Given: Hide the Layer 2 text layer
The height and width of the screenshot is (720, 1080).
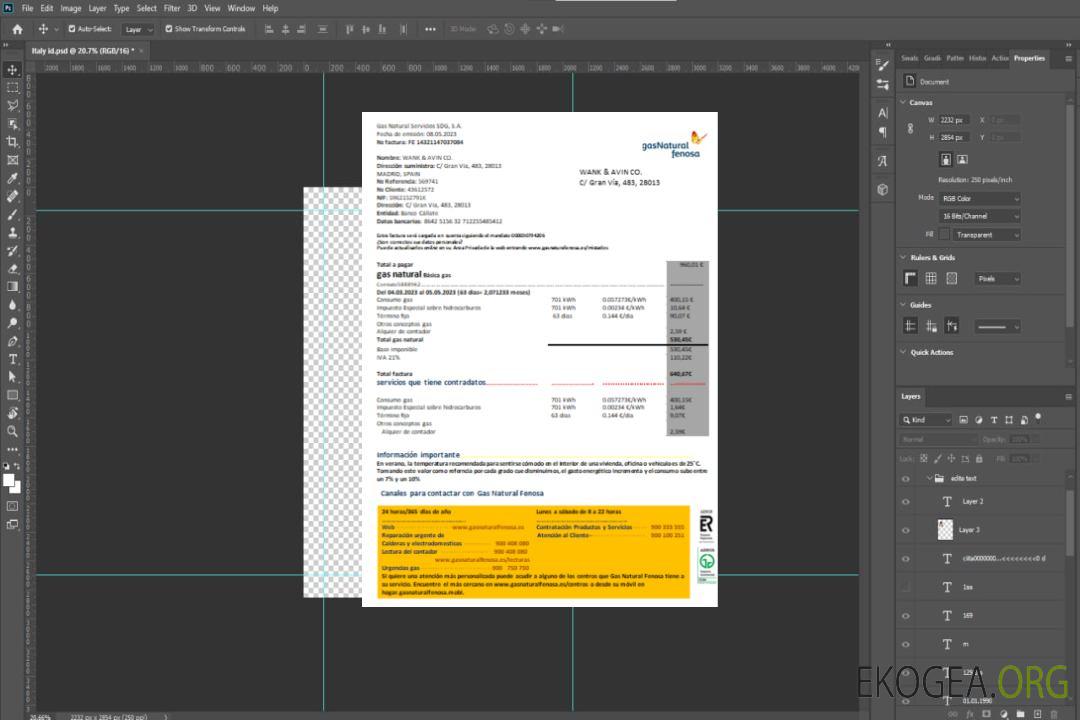Looking at the screenshot, I should tap(906, 502).
